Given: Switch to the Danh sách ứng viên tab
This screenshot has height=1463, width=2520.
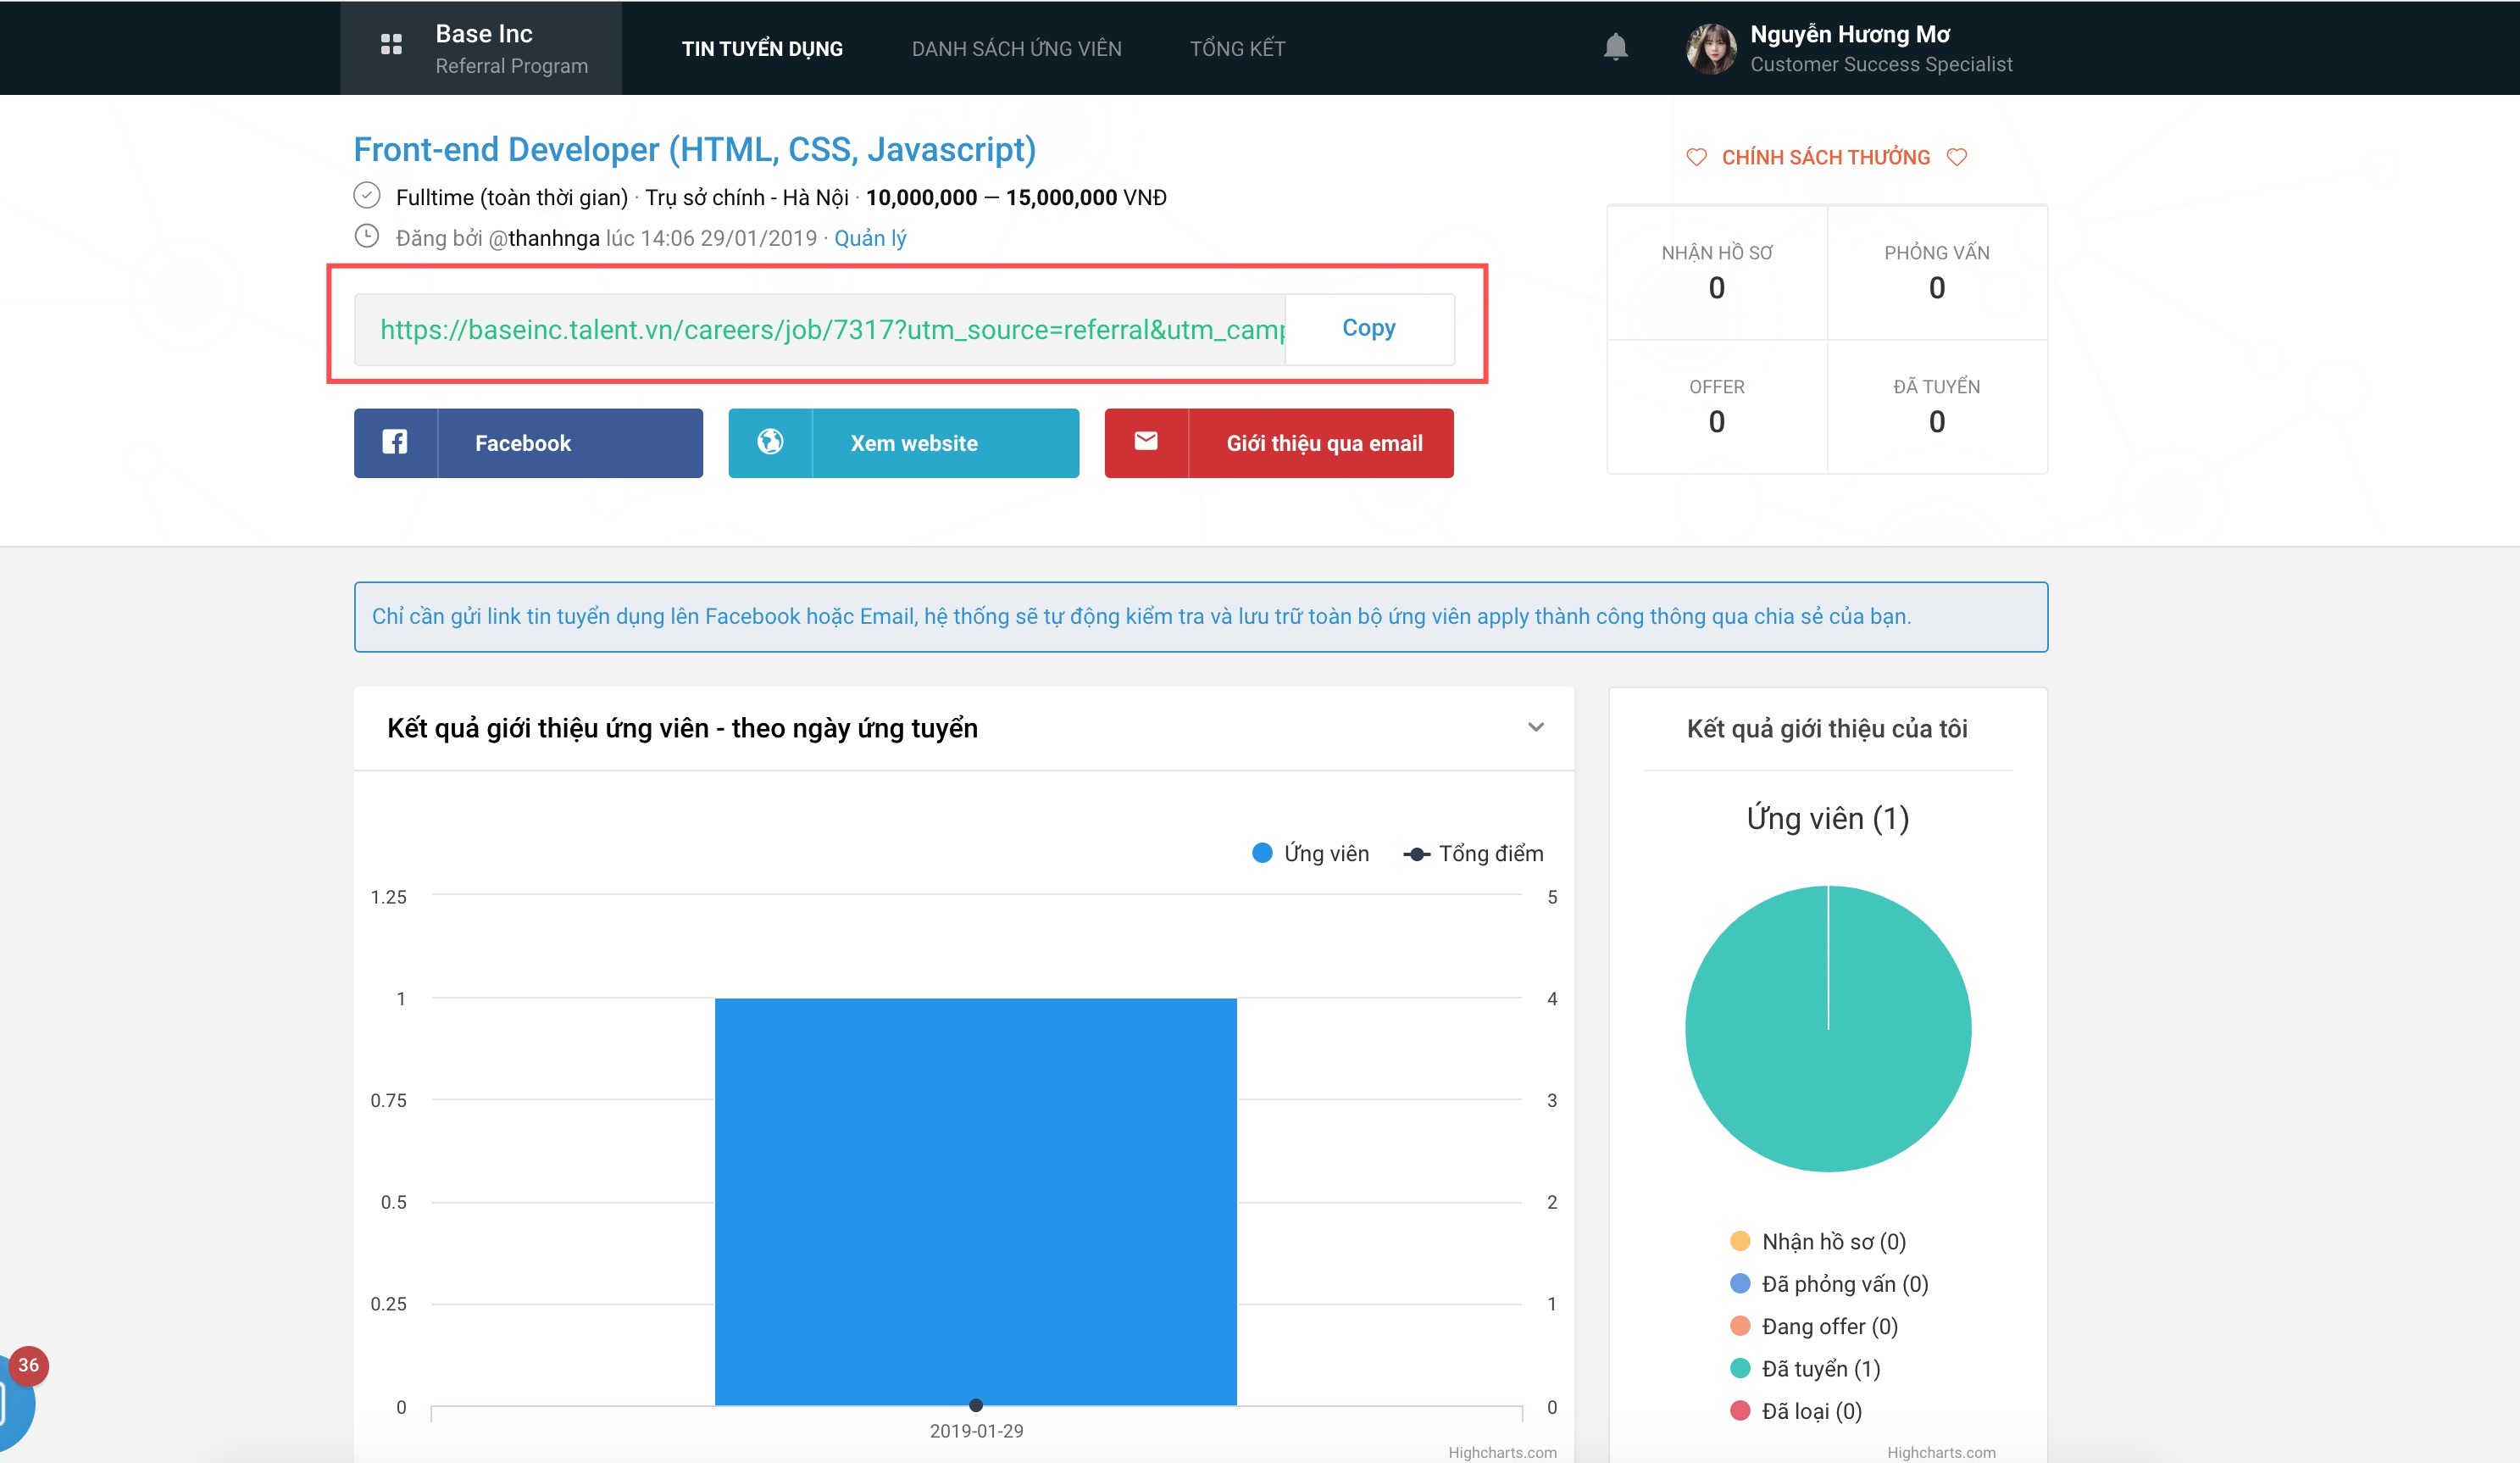Looking at the screenshot, I should coord(1016,49).
